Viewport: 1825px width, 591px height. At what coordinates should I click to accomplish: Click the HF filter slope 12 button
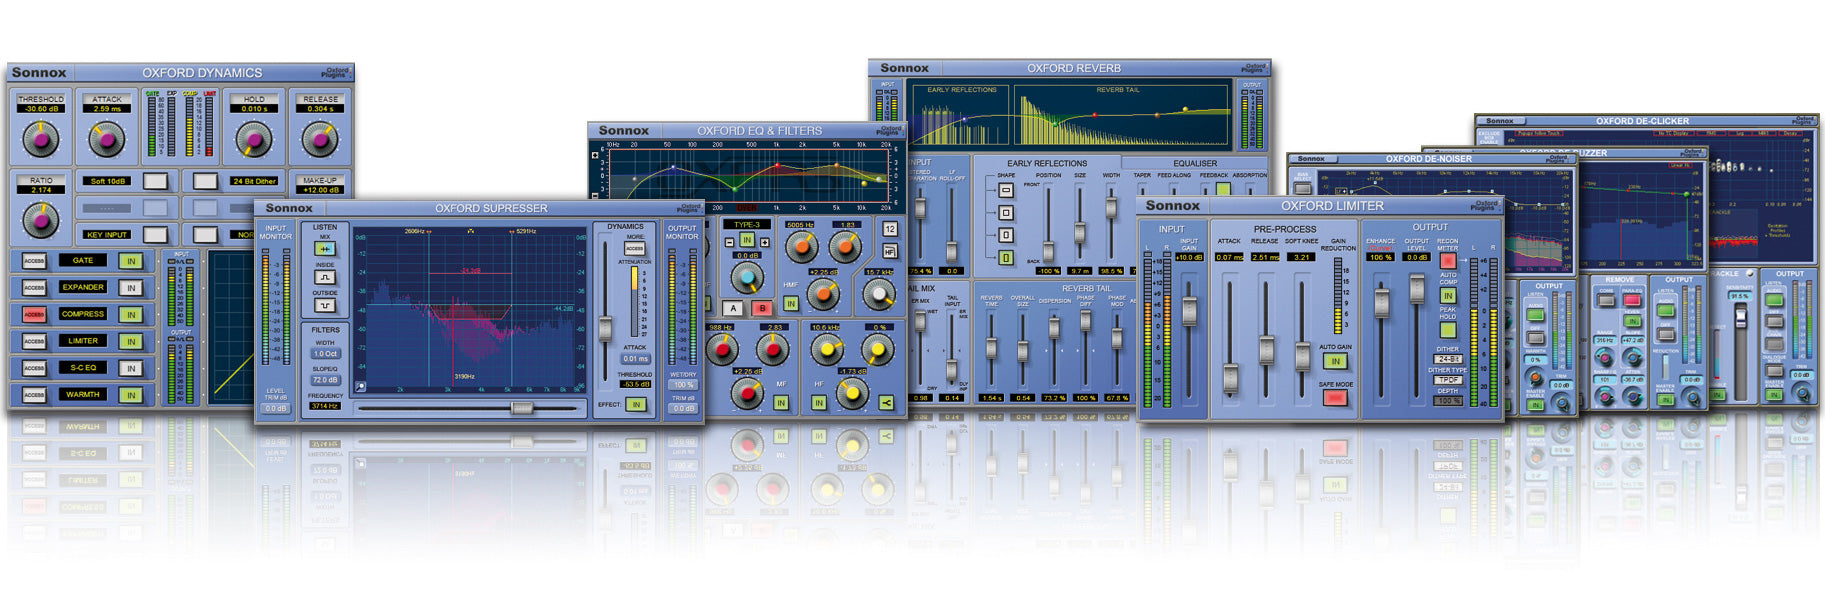point(889,229)
